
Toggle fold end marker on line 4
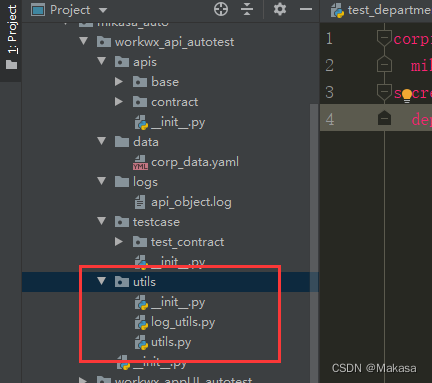coord(384,118)
